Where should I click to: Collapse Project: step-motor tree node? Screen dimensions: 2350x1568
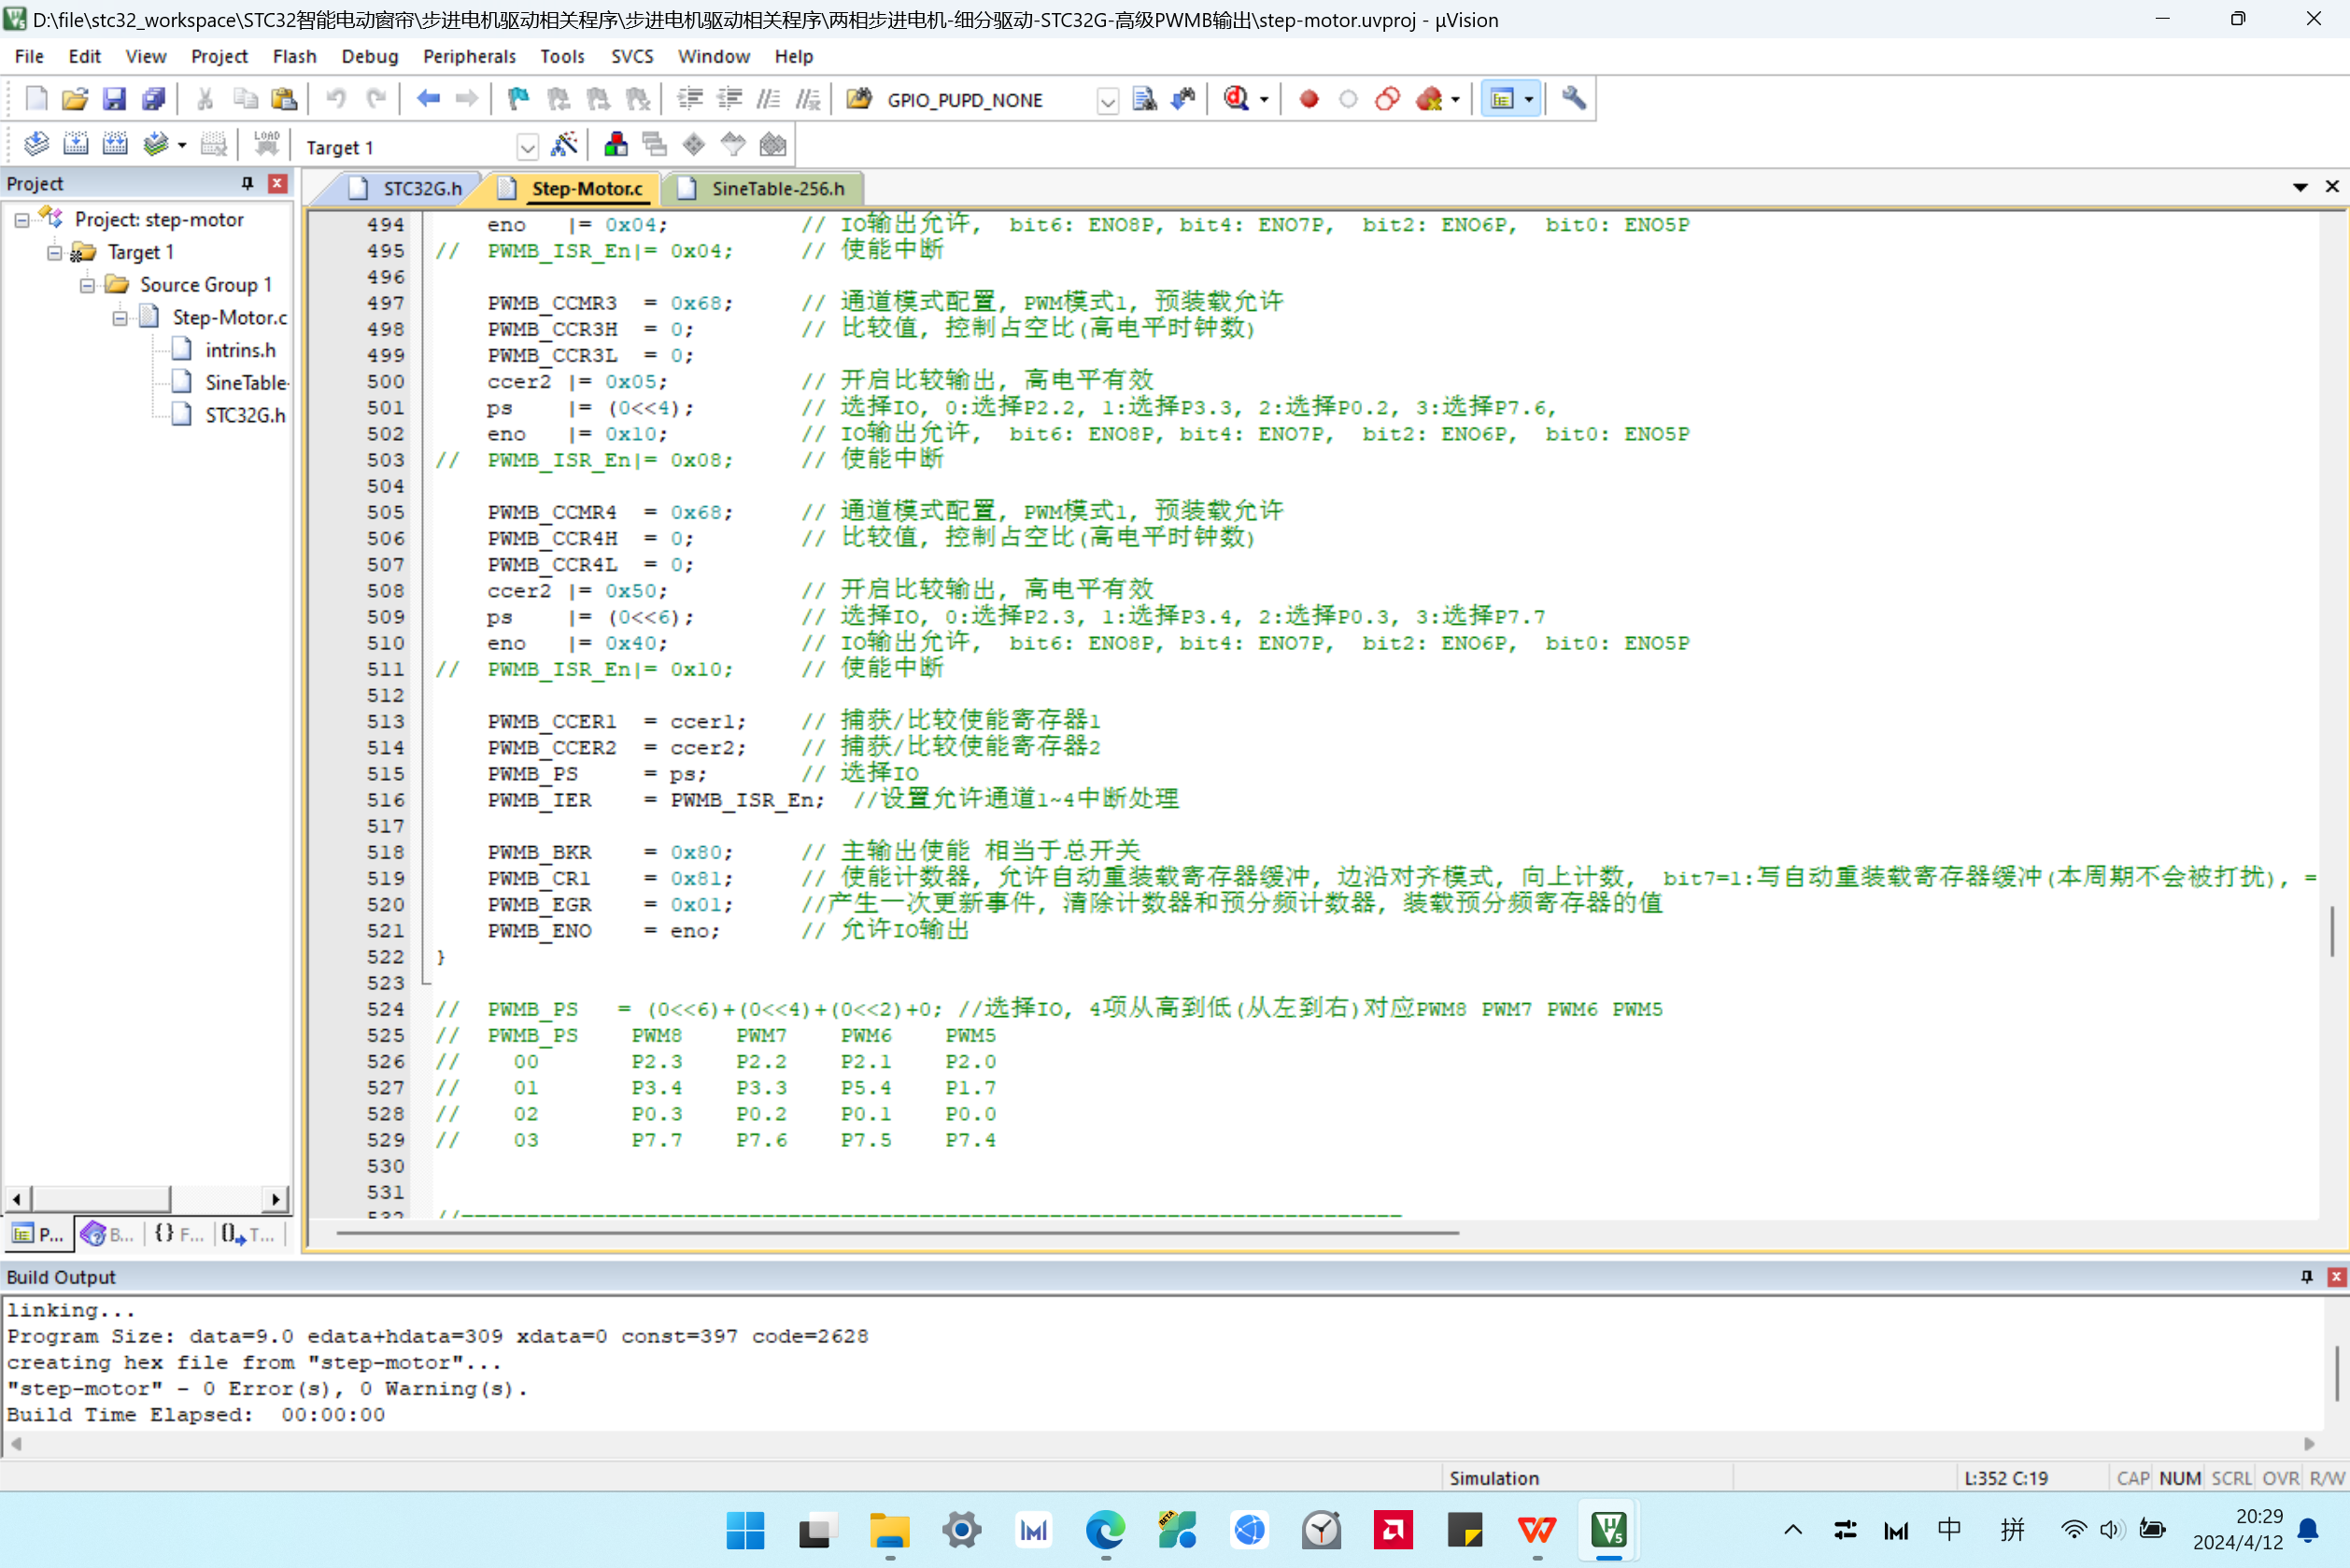coord(22,220)
